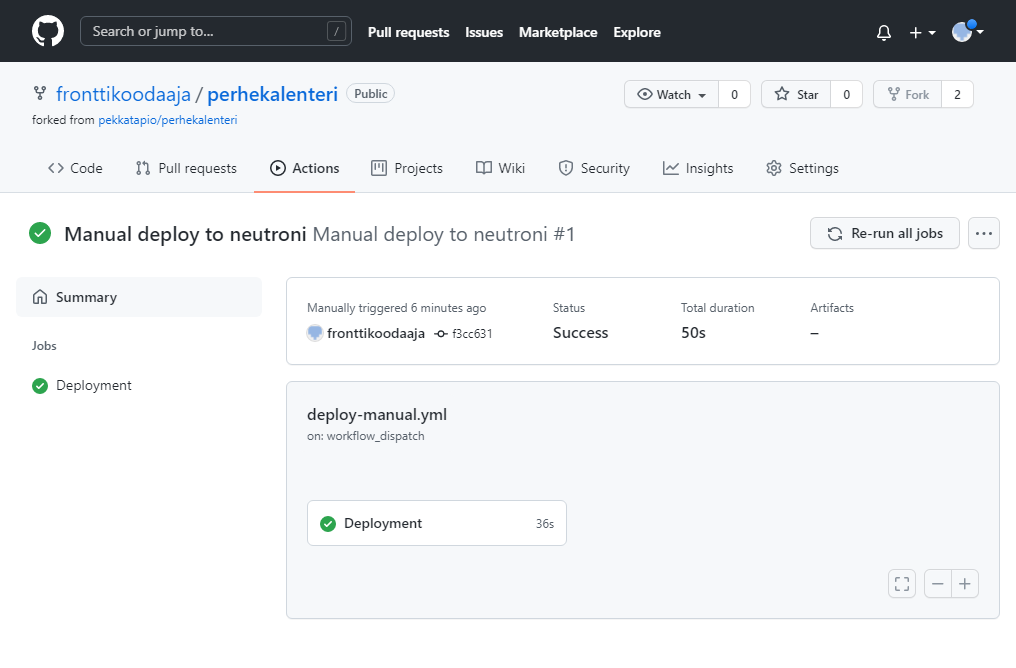Open the Insights tab
Image resolution: width=1016 pixels, height=668 pixels.
698,168
